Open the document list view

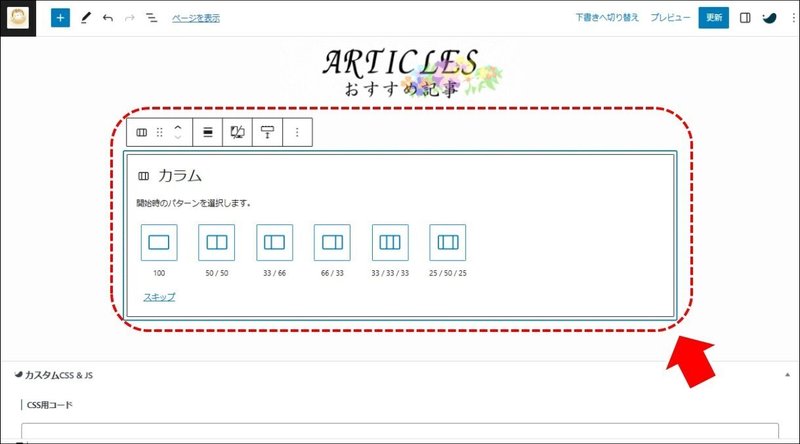point(152,18)
